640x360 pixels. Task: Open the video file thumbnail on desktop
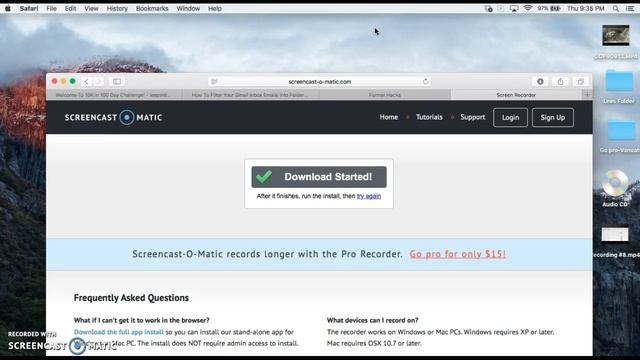(x=616, y=36)
